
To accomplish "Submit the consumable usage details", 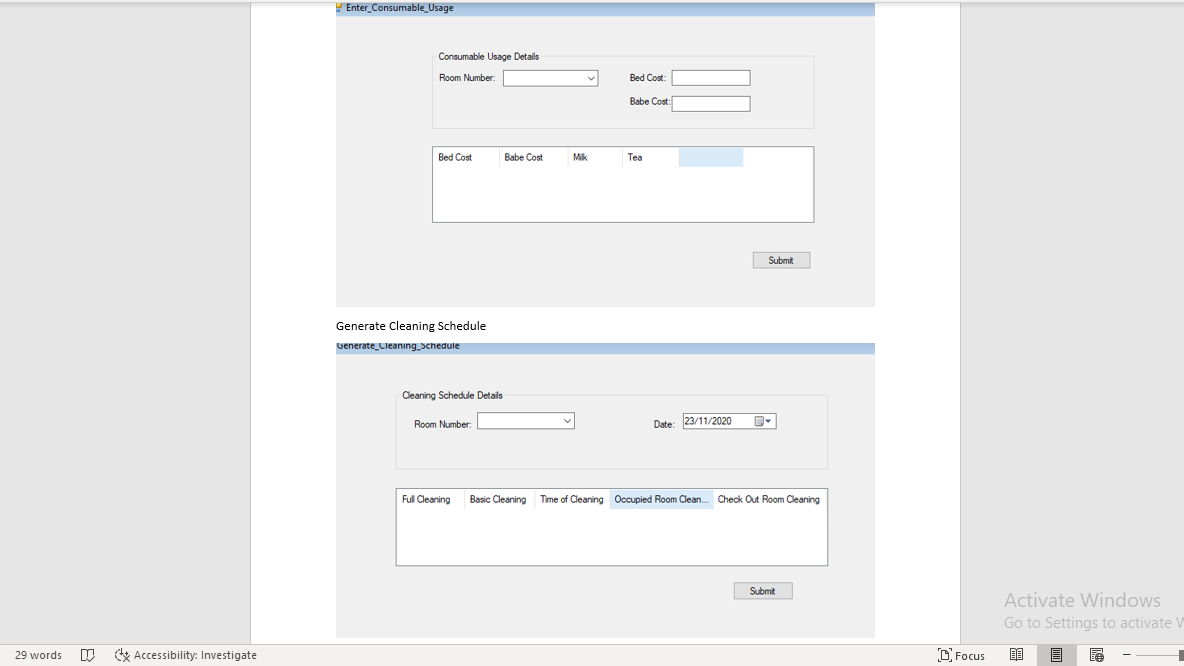I will click(781, 259).
